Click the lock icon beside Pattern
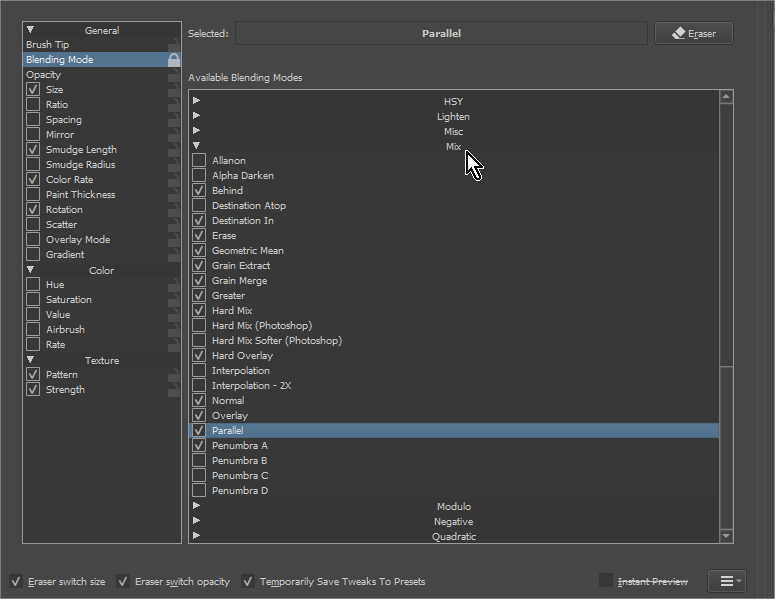Viewport: 775px width, 599px height. pyautogui.click(x=173, y=375)
